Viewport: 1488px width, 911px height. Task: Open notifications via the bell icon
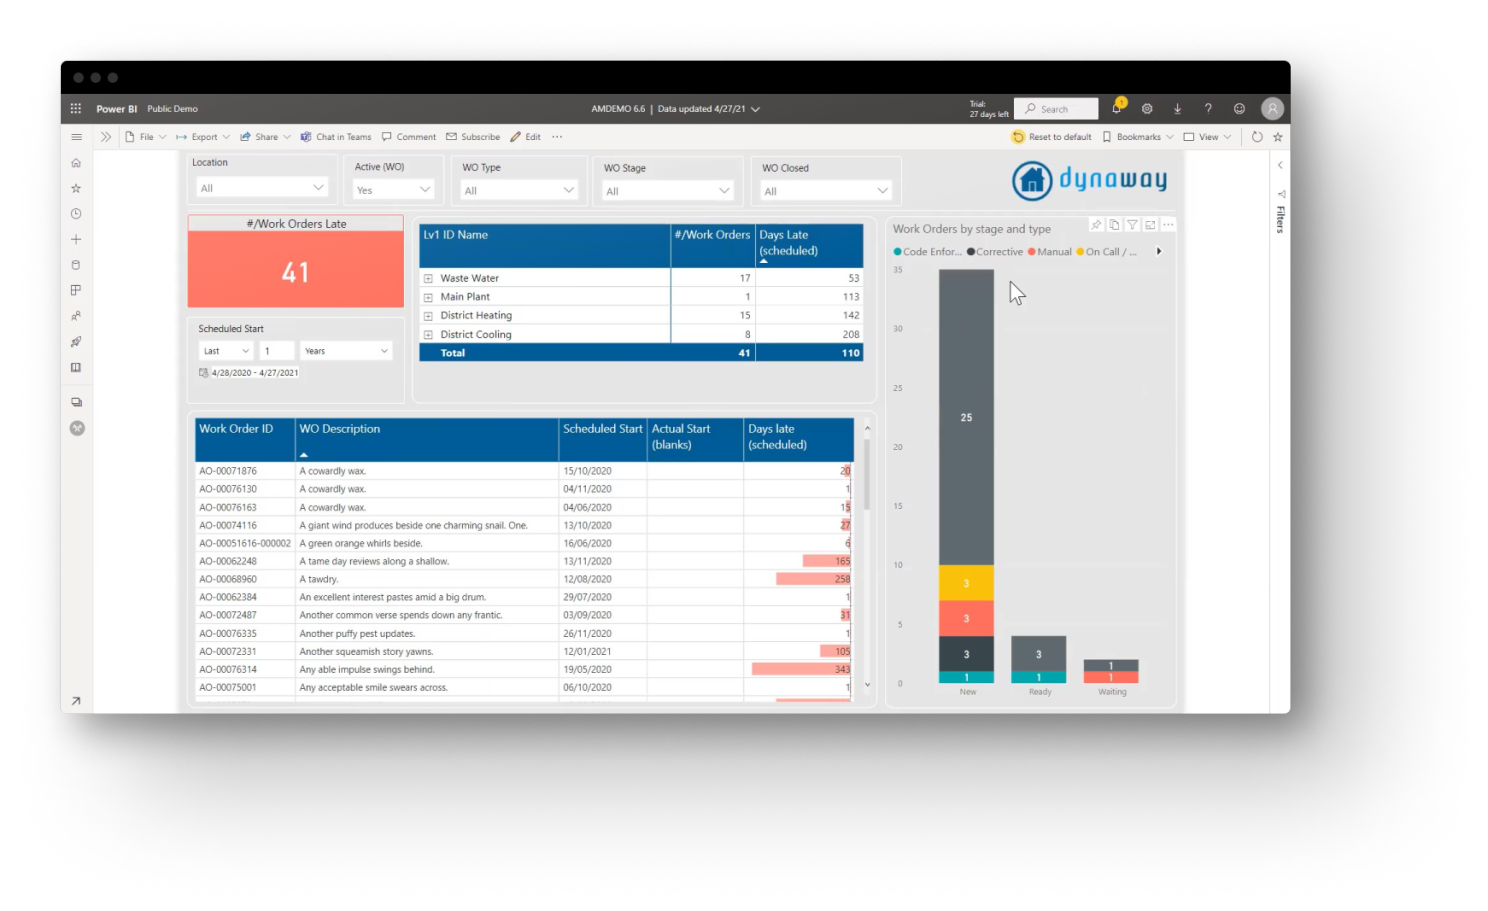[1116, 108]
